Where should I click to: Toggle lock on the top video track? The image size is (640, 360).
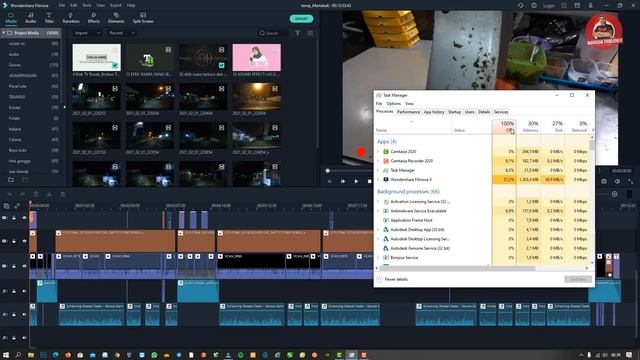point(14,218)
